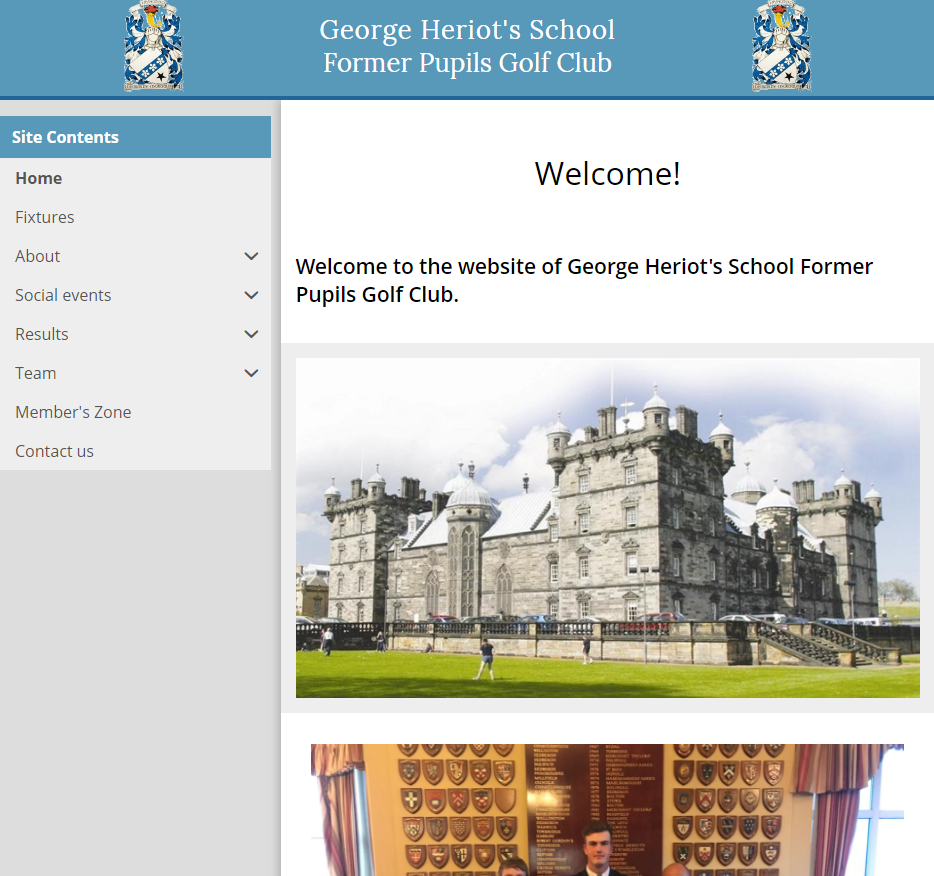Open the Fixtures page
Viewport: 934px width, 876px height.
point(45,217)
